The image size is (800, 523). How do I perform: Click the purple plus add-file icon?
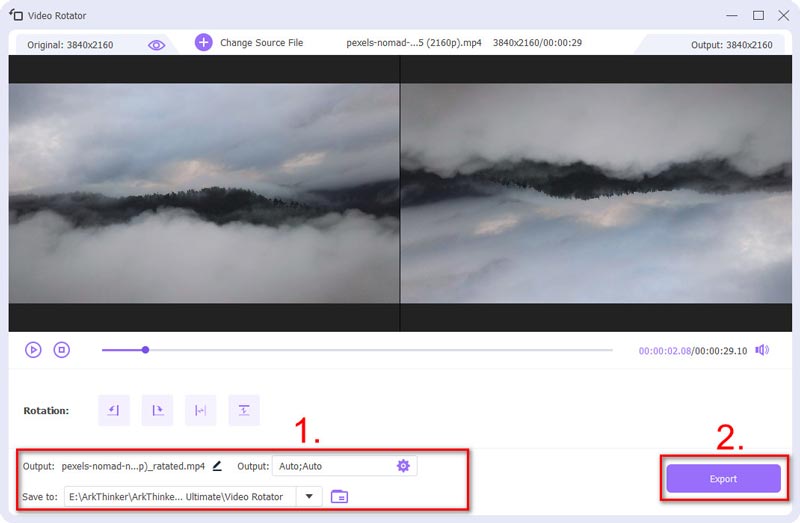pos(204,42)
